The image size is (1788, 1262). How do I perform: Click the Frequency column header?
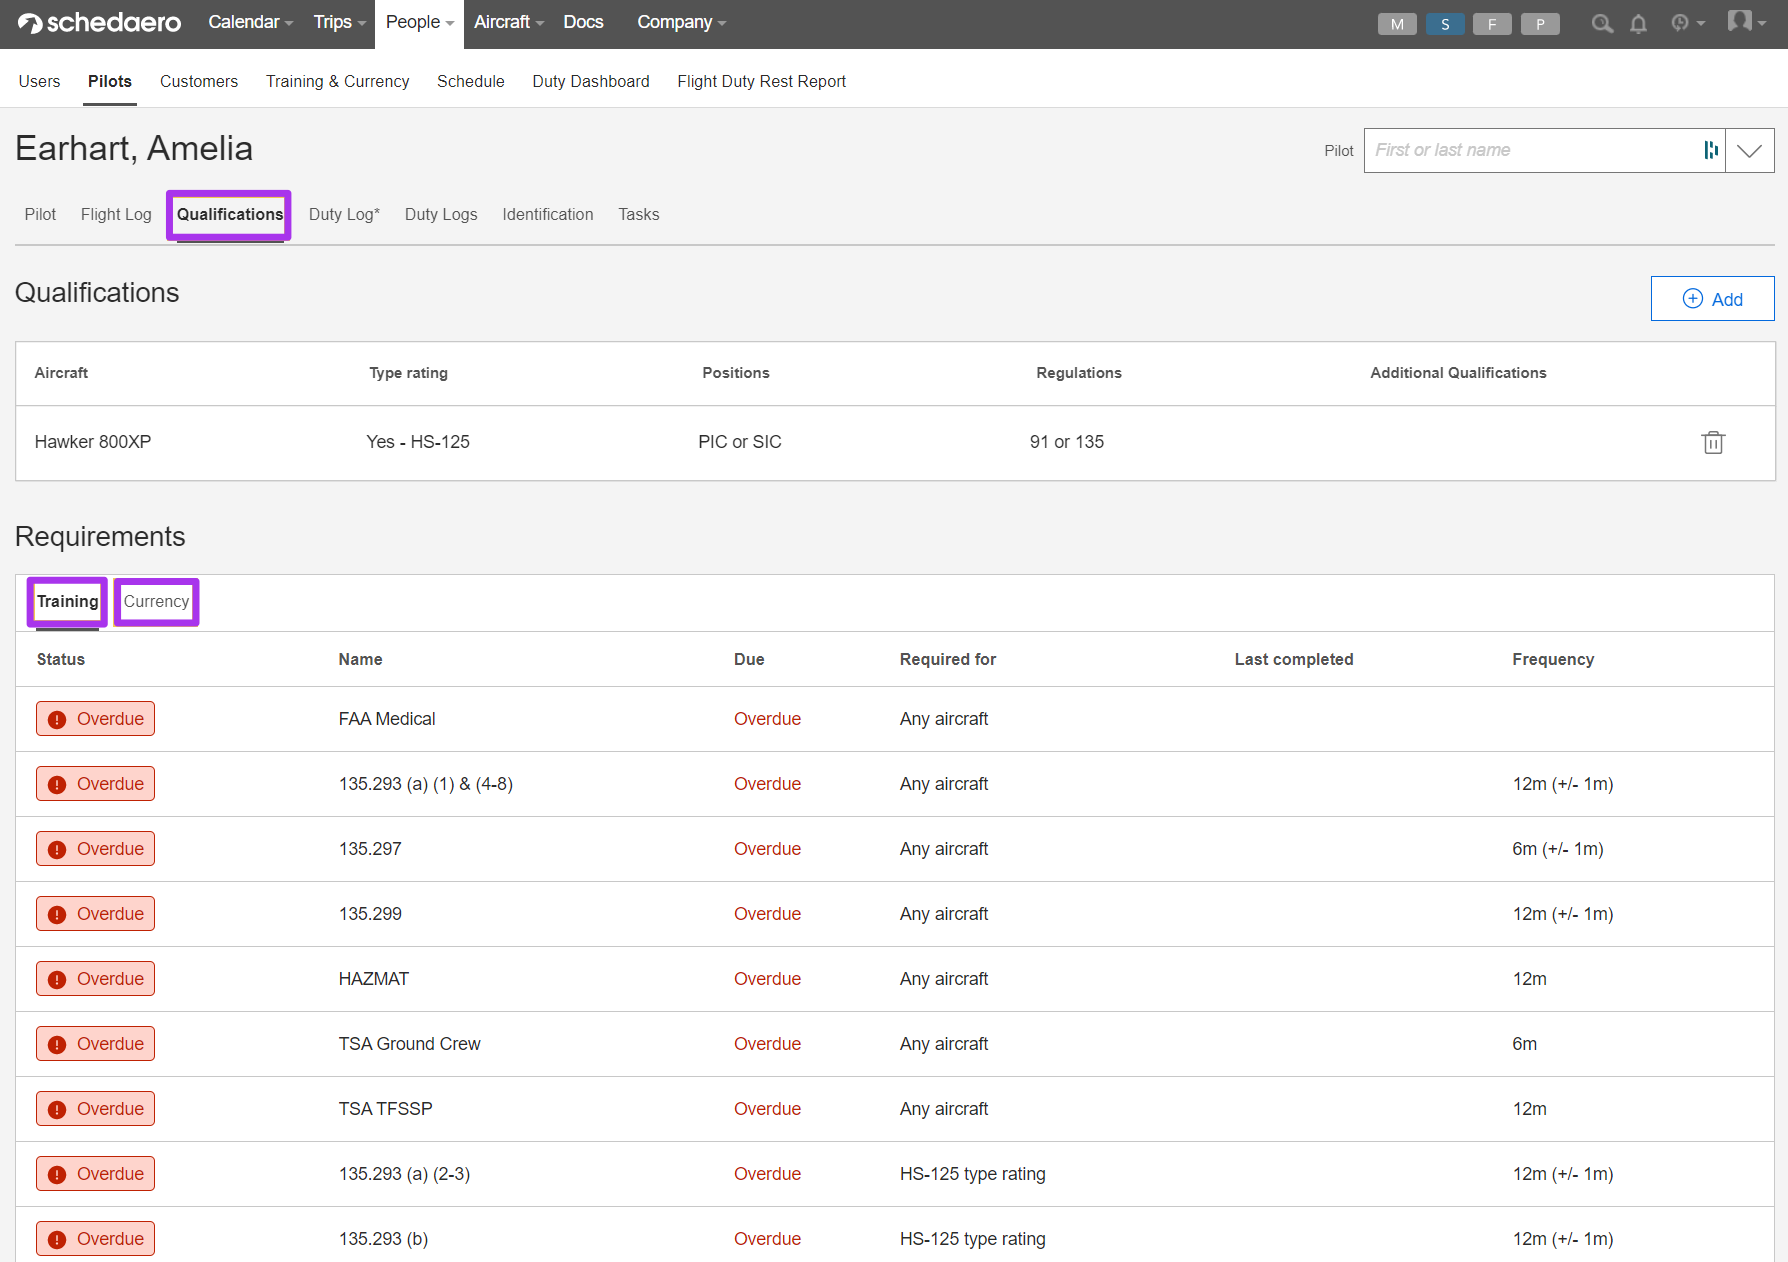point(1553,659)
